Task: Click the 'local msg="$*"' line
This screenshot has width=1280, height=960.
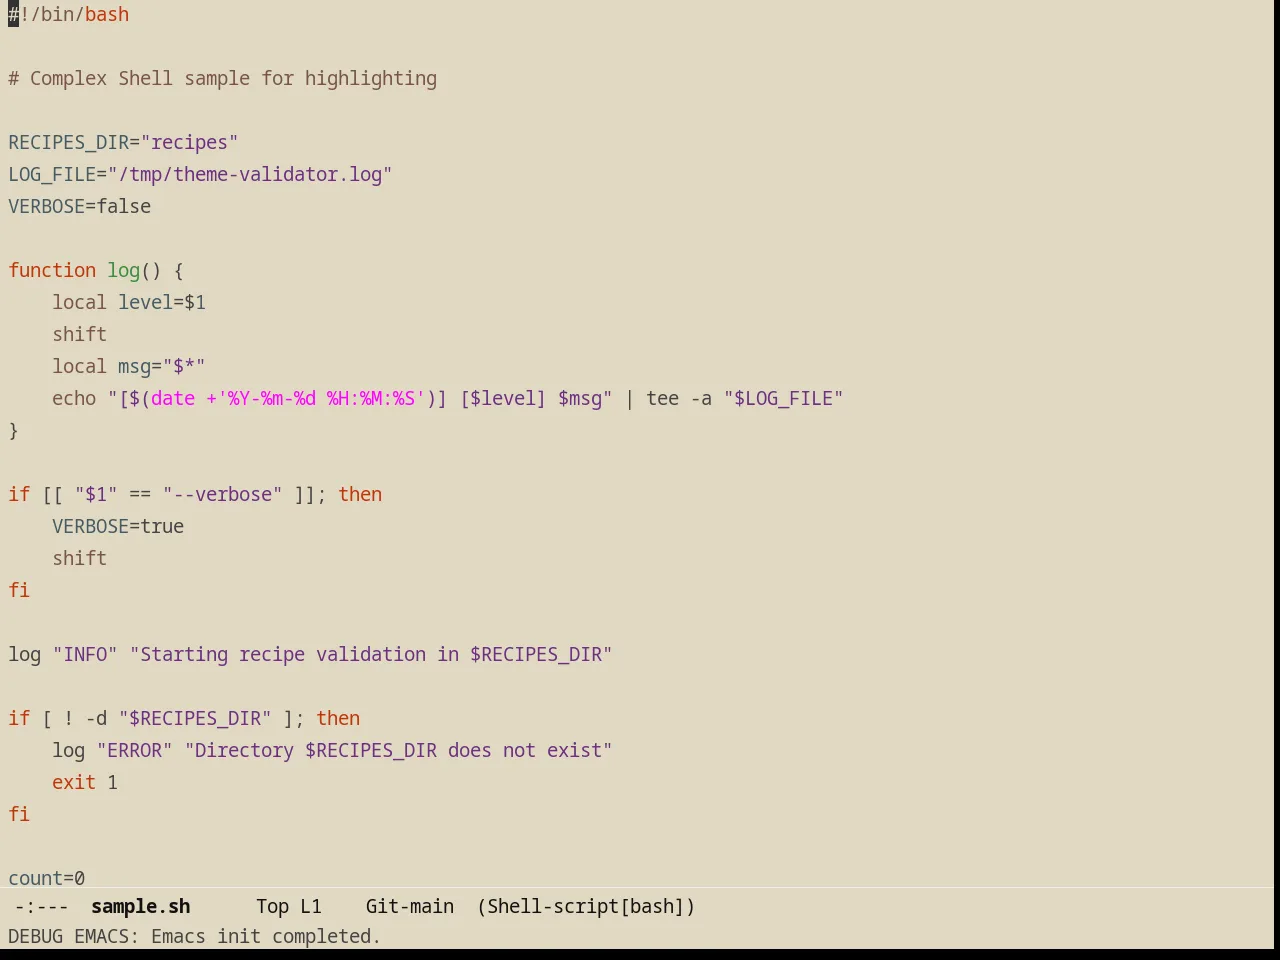Action: pos(129,366)
